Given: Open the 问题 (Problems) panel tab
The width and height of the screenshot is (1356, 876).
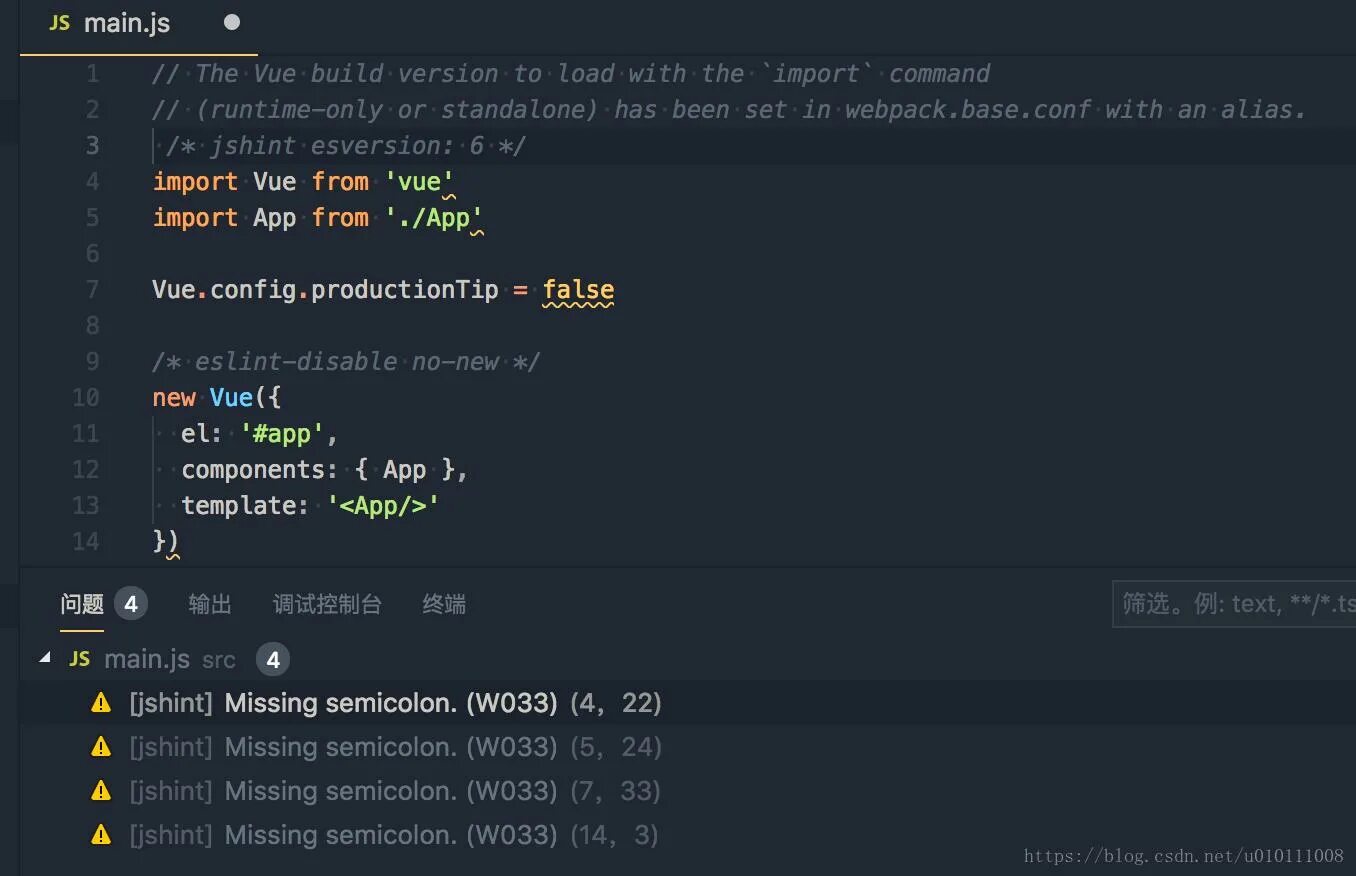Looking at the screenshot, I should click(x=82, y=604).
